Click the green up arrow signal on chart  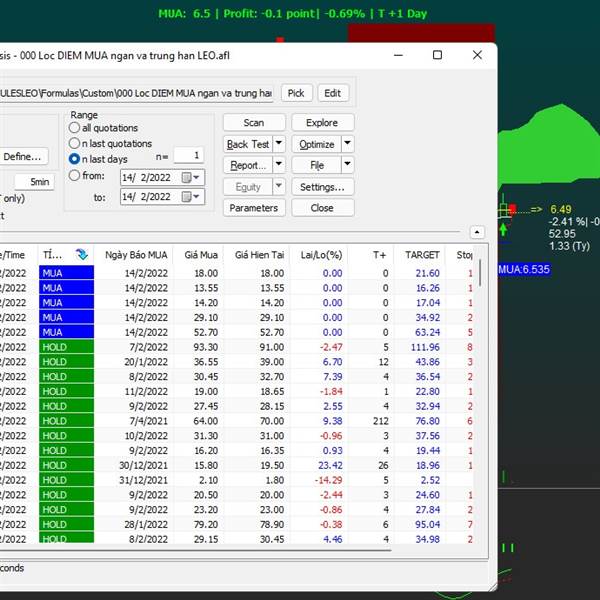[x=503, y=229]
